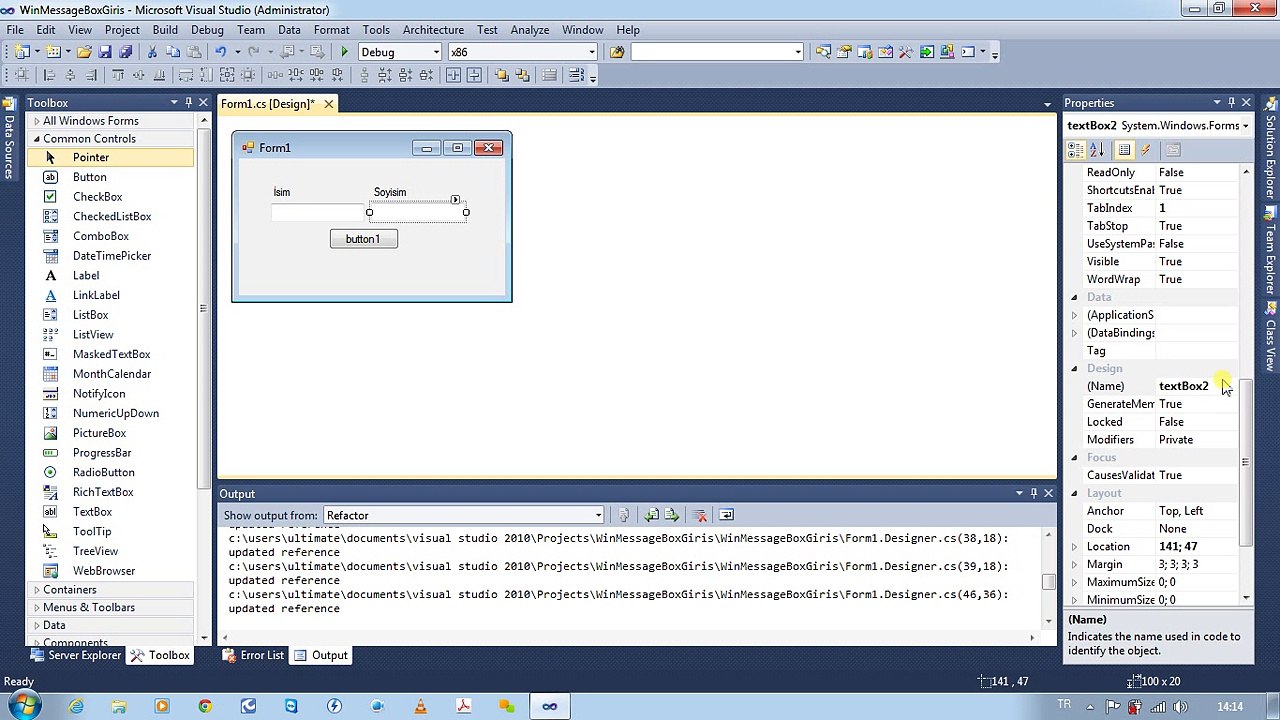This screenshot has height=720, width=1280.
Task: Copy the selection using the Copy icon
Action: [x=173, y=52]
